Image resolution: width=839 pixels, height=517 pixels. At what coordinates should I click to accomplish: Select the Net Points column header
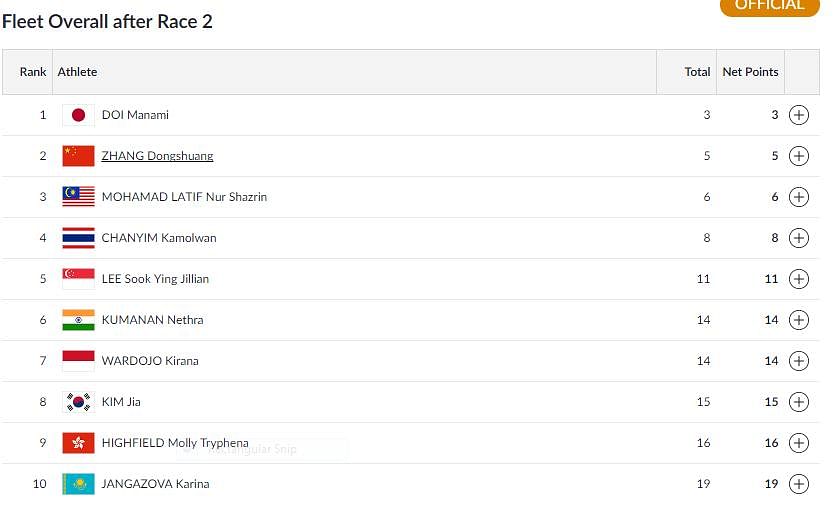click(x=750, y=72)
